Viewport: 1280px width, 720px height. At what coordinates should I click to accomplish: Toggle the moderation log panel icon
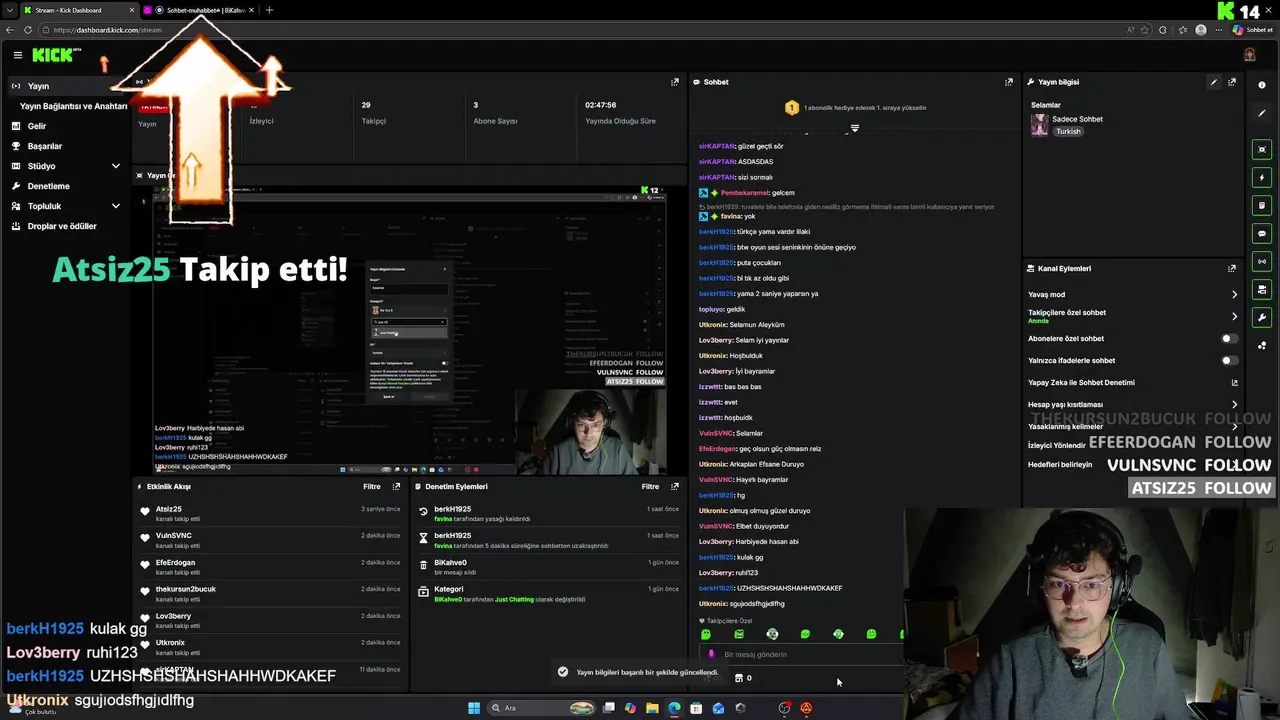[x=1262, y=205]
